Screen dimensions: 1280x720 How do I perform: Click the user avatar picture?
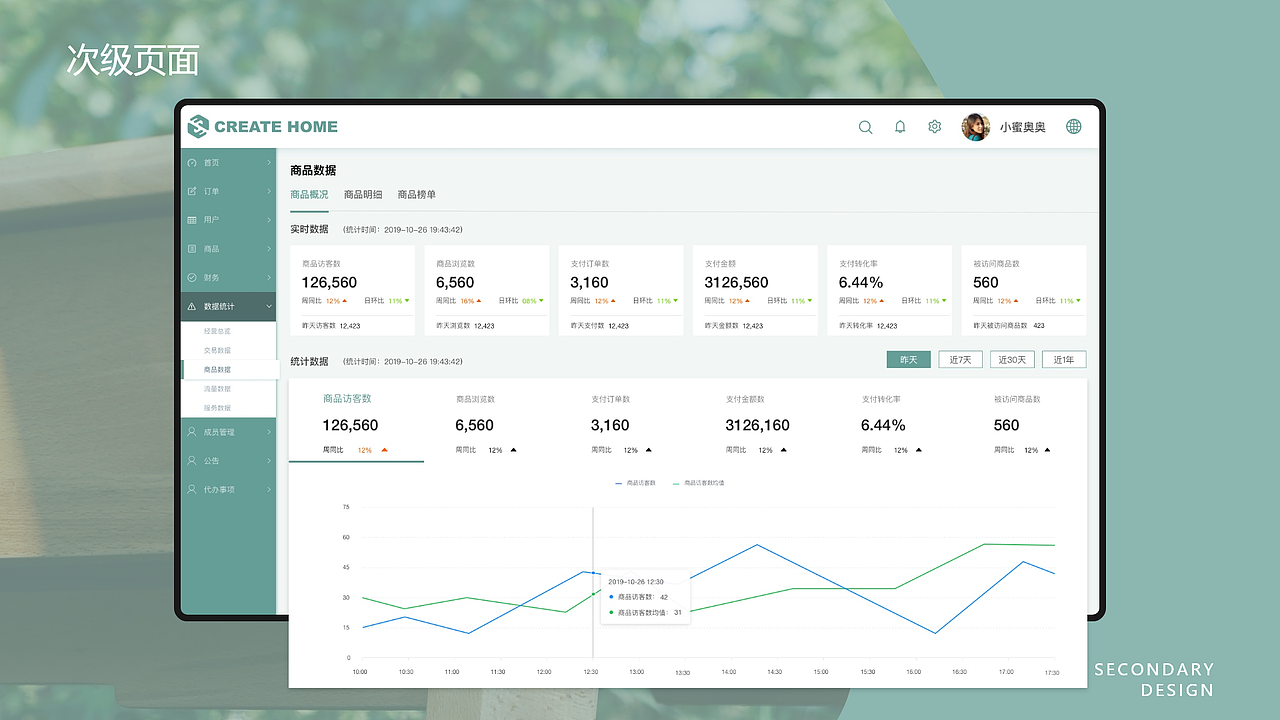coord(976,127)
